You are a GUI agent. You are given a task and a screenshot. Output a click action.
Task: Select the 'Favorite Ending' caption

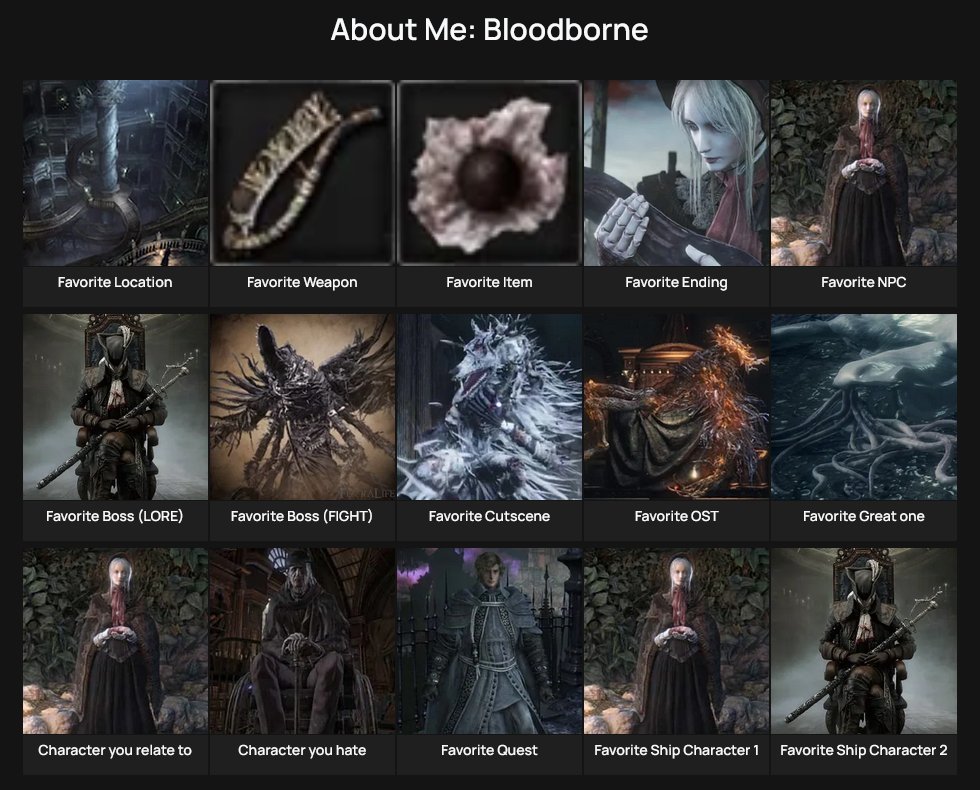point(676,282)
